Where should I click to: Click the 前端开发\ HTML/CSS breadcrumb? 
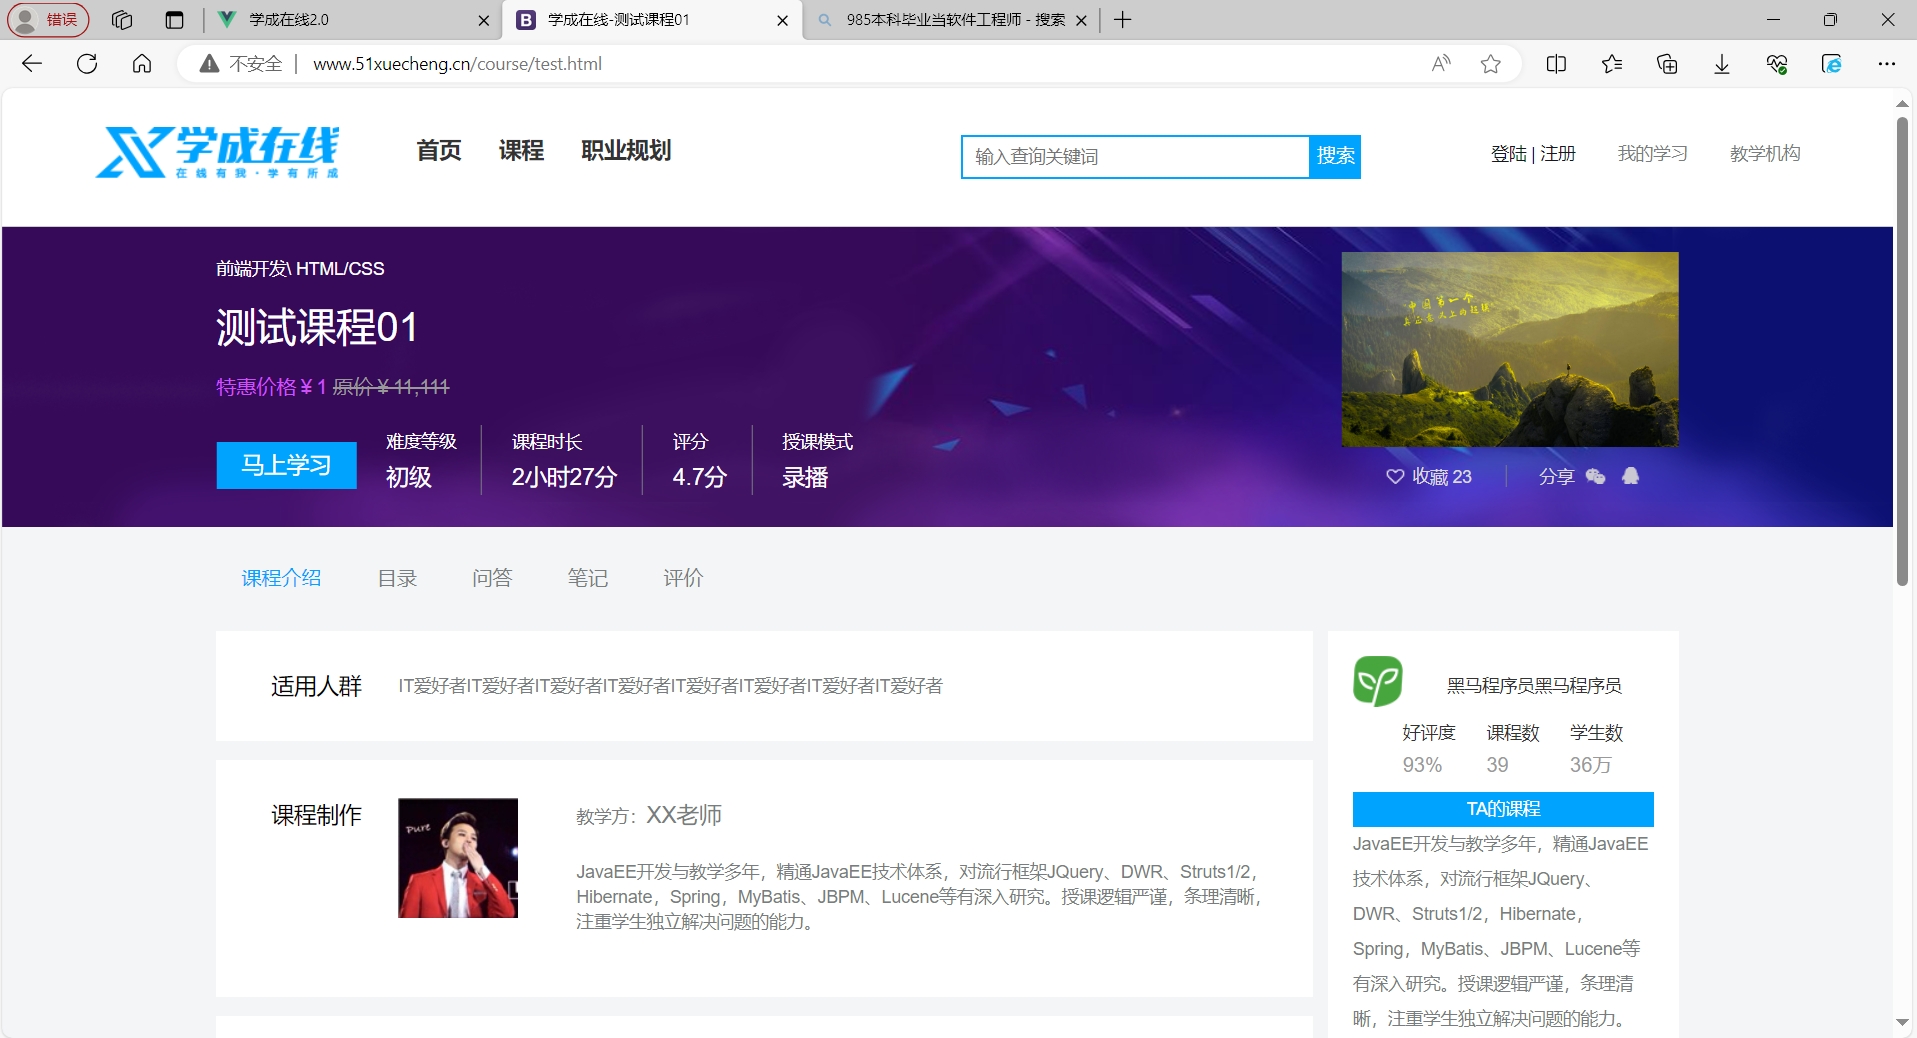coord(300,268)
